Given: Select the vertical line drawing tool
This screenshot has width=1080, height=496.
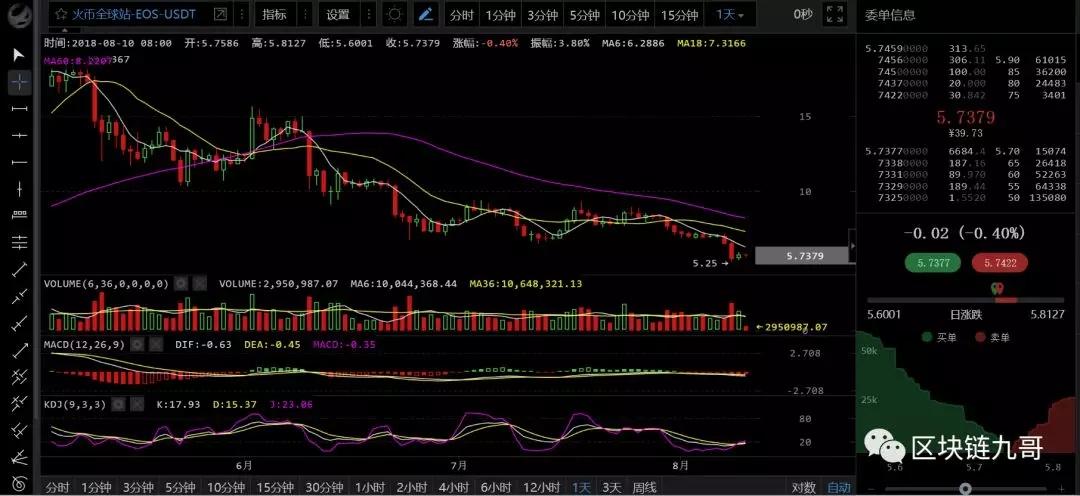Looking at the screenshot, I should pyautogui.click(x=19, y=188).
